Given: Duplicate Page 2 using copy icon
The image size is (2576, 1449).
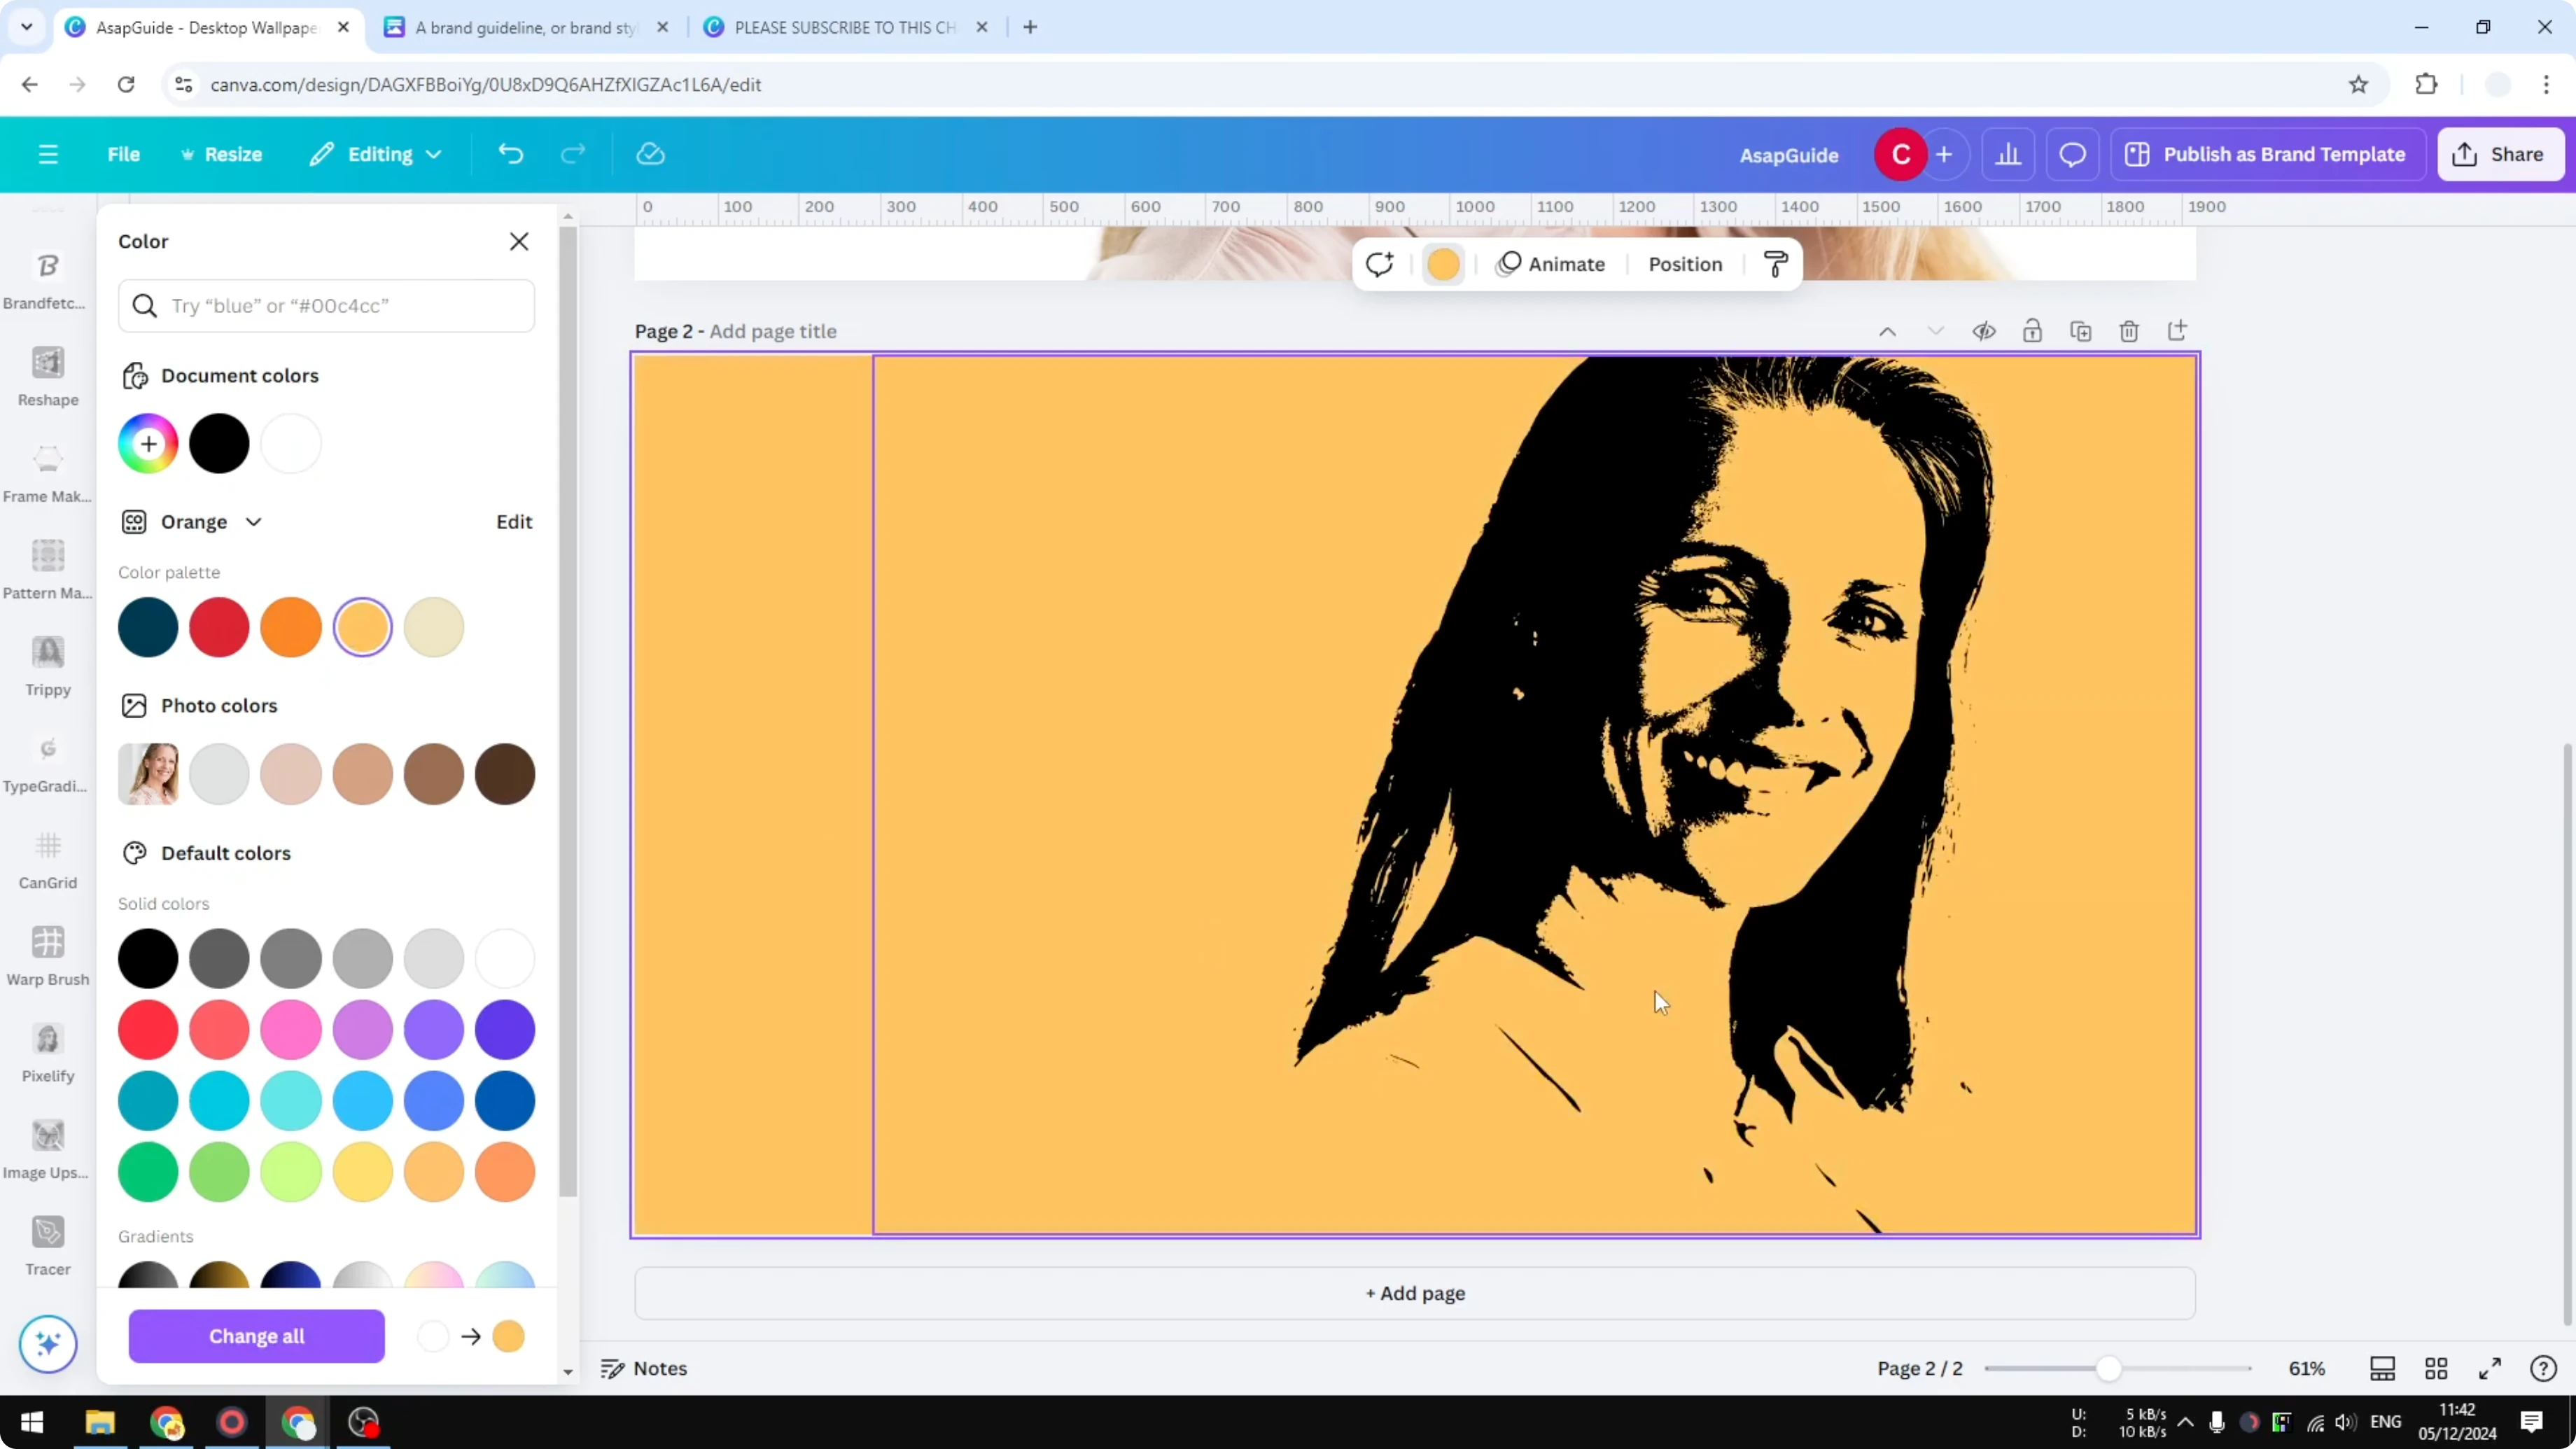Looking at the screenshot, I should [x=2081, y=330].
